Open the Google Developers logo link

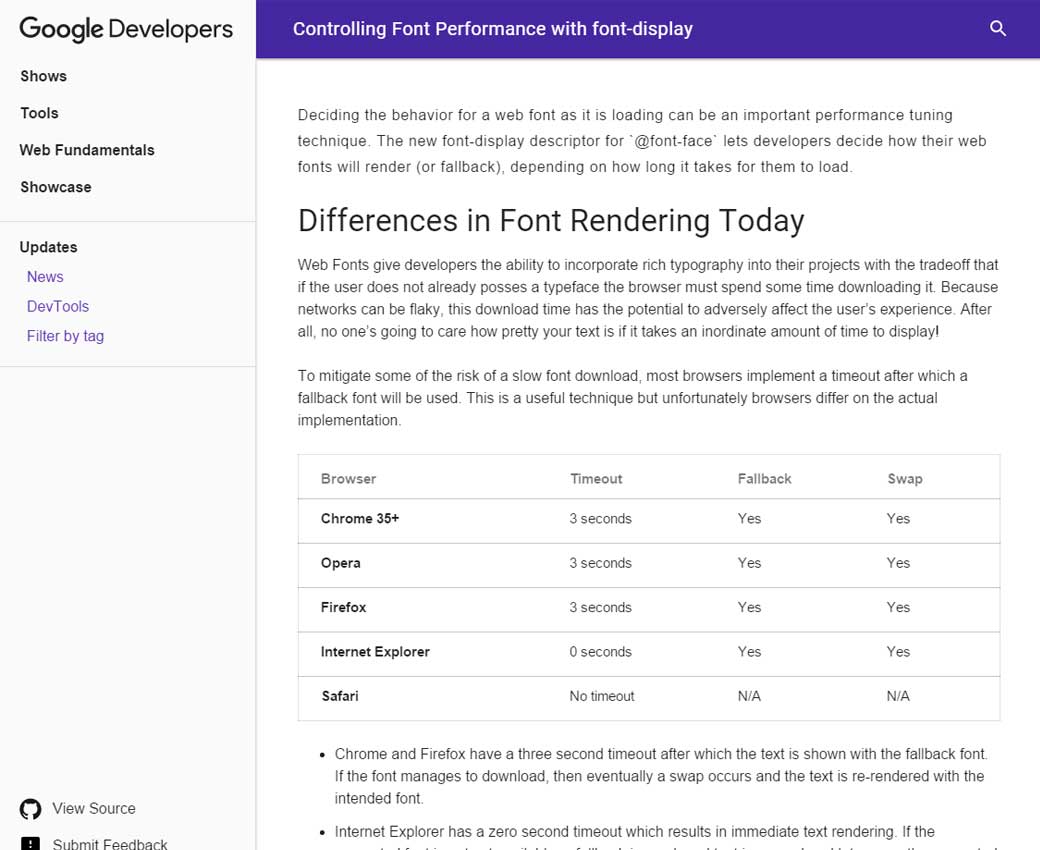pos(126,29)
